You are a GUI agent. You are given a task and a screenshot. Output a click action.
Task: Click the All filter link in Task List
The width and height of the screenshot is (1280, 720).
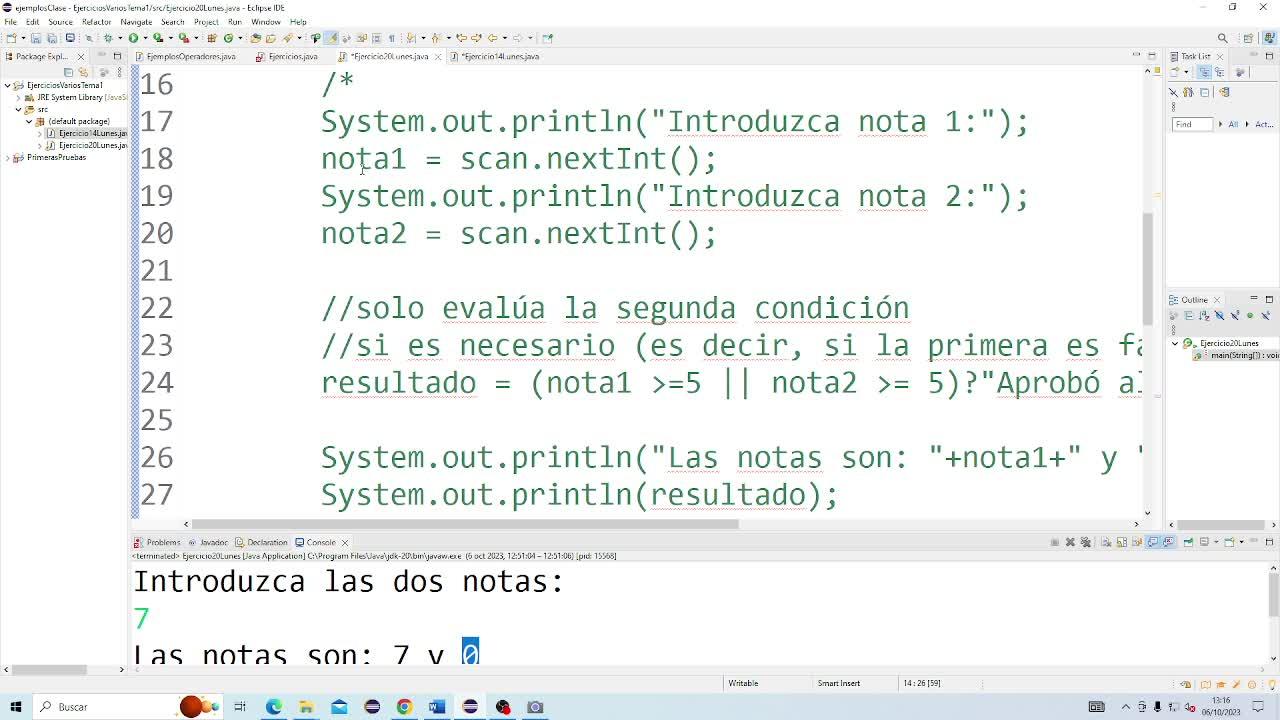(1233, 124)
